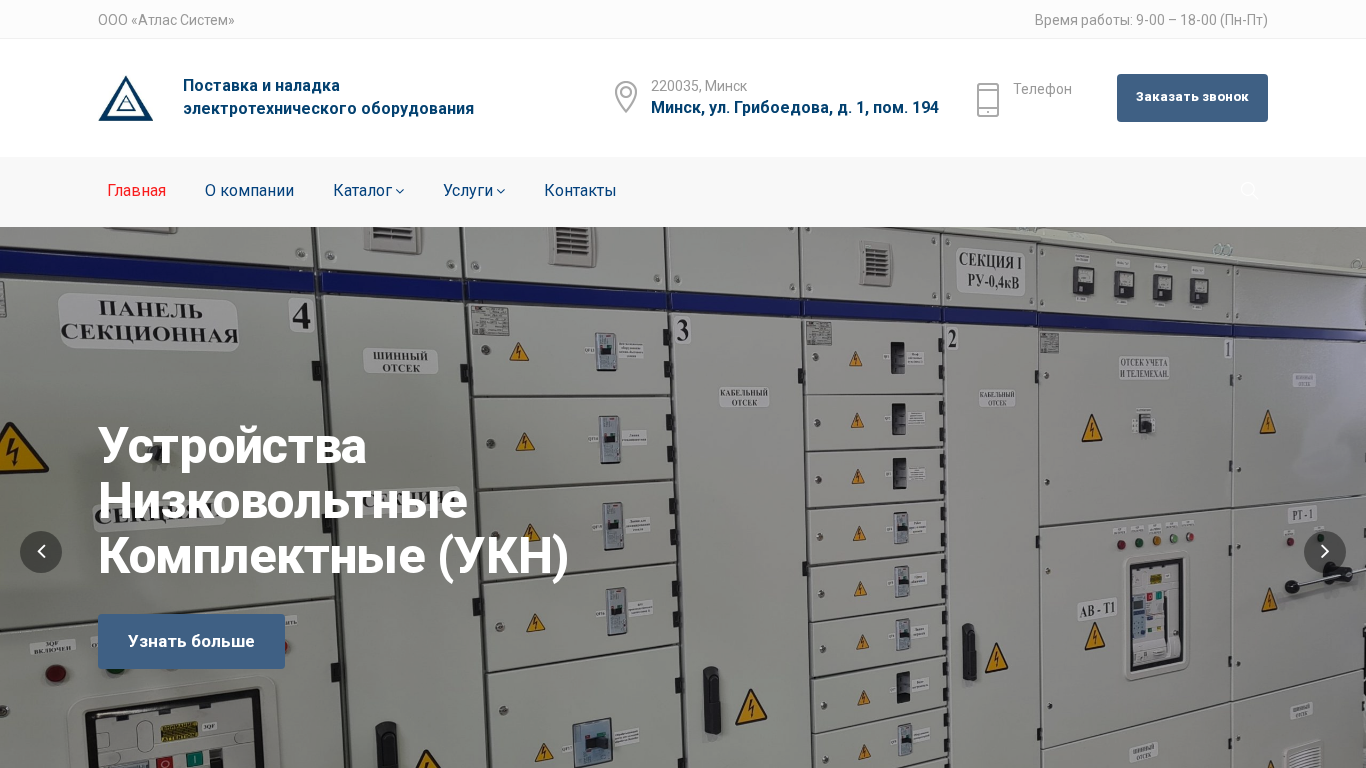Click the mobile phone icon
The width and height of the screenshot is (1366, 768).
(x=988, y=100)
